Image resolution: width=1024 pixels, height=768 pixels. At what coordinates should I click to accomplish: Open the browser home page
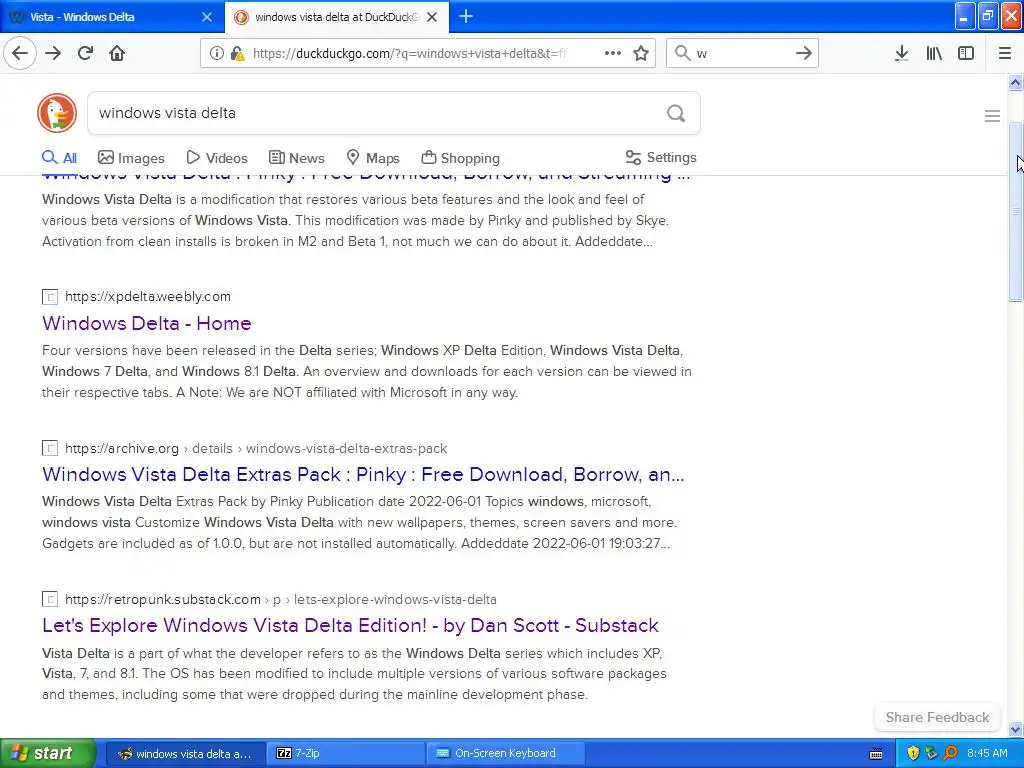coord(117,53)
